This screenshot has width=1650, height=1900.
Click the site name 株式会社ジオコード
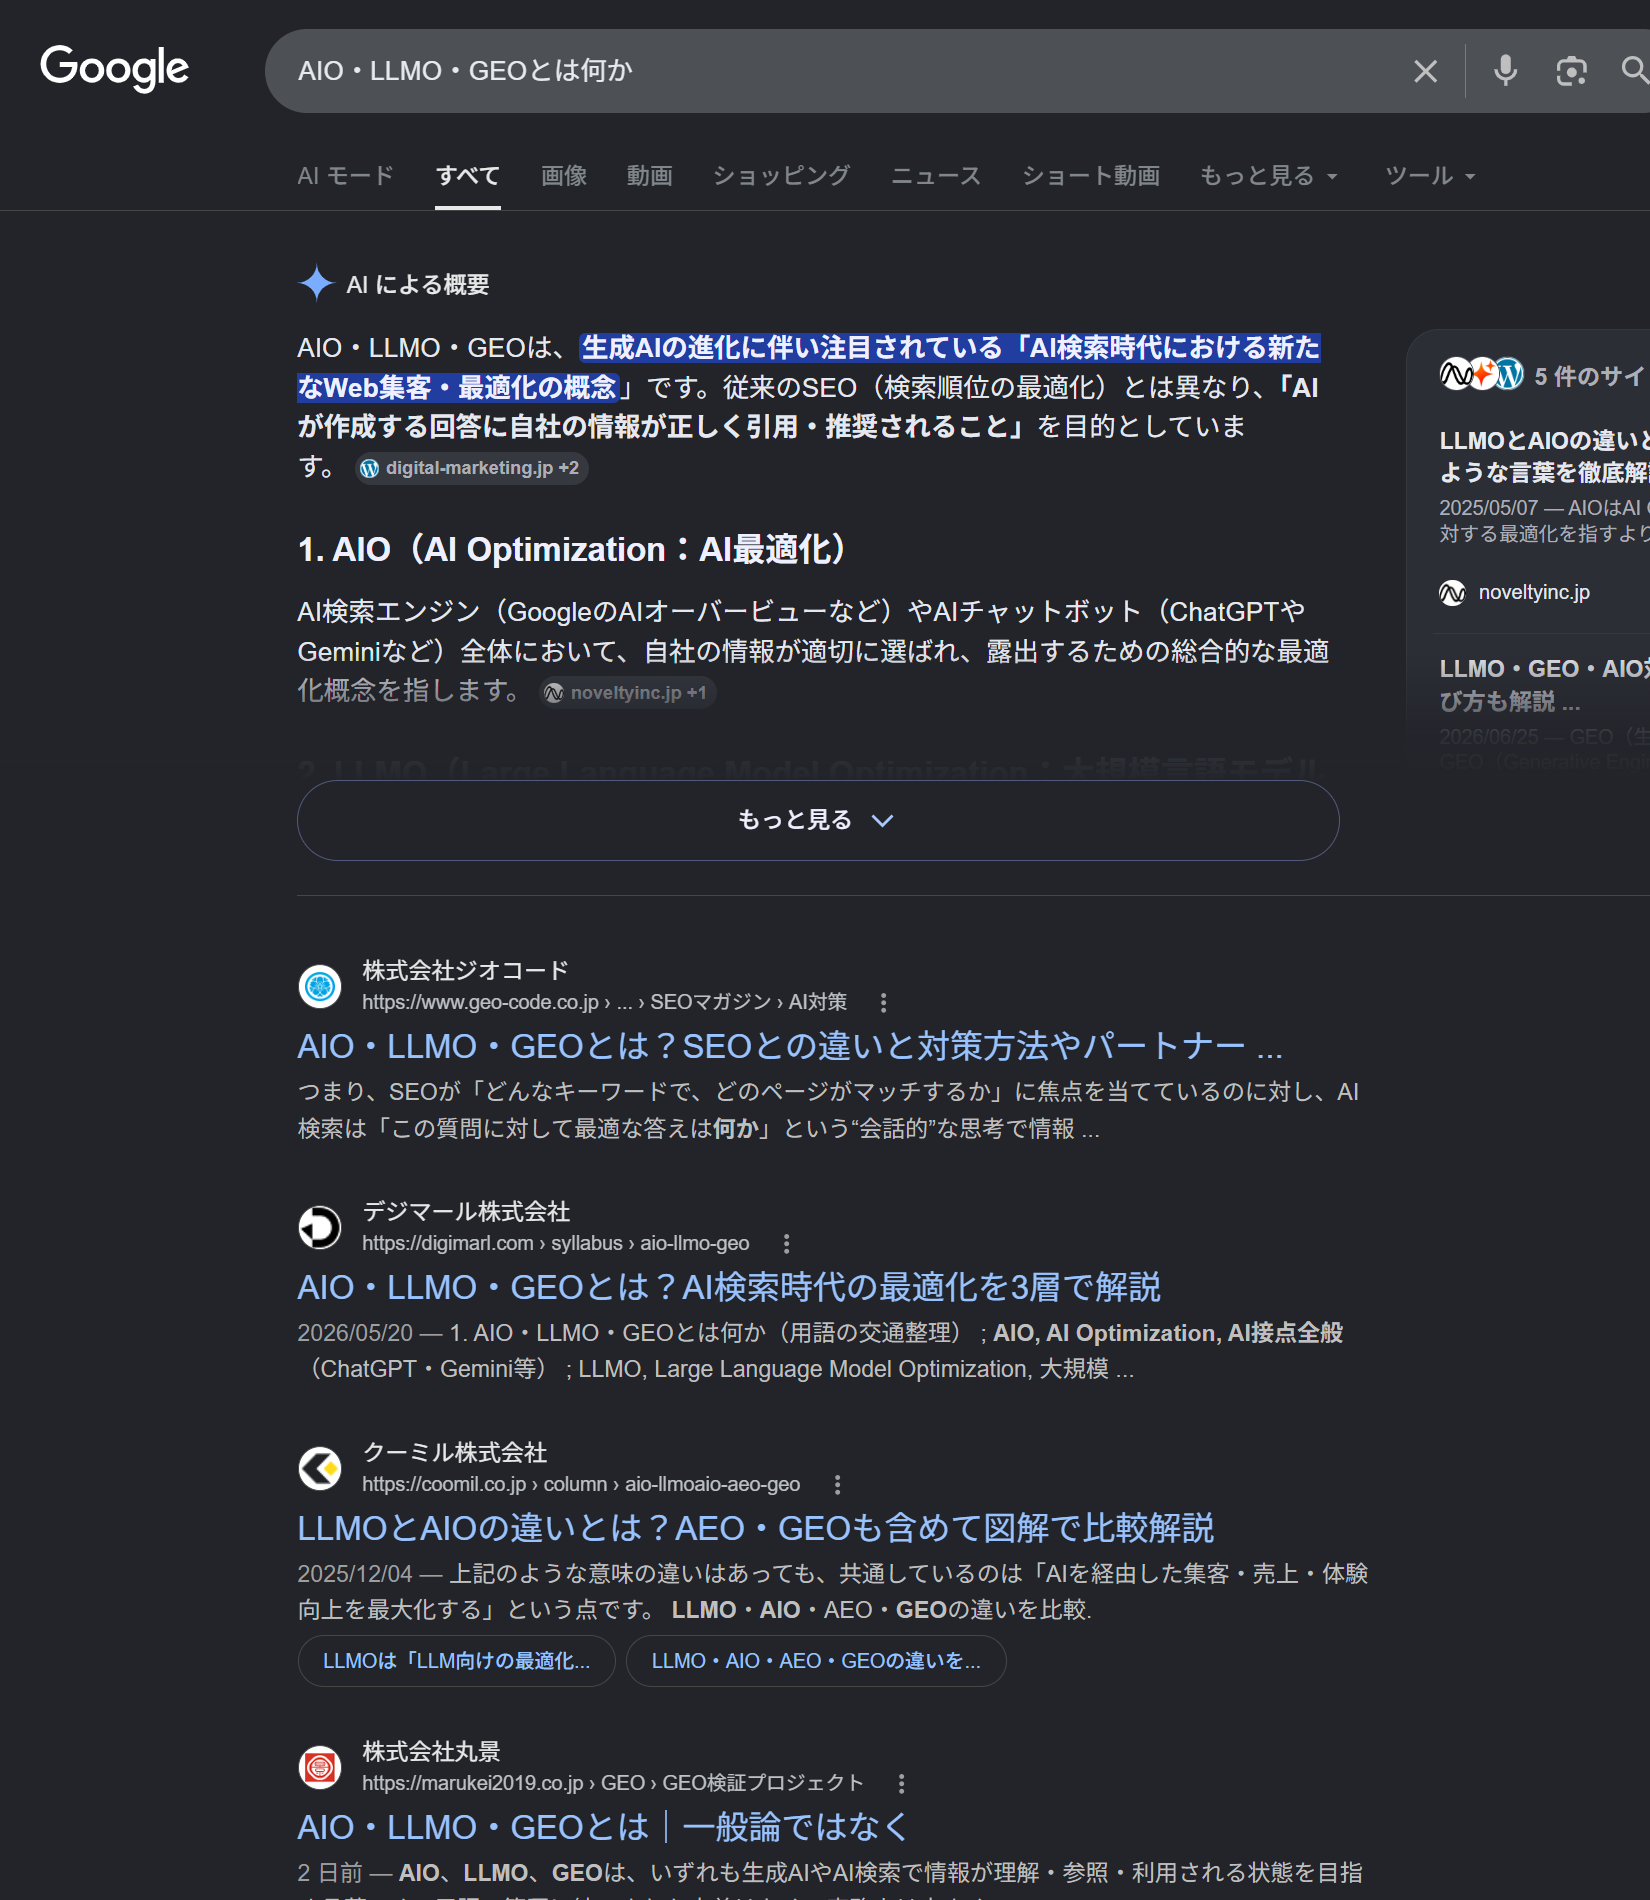pyautogui.click(x=466, y=970)
